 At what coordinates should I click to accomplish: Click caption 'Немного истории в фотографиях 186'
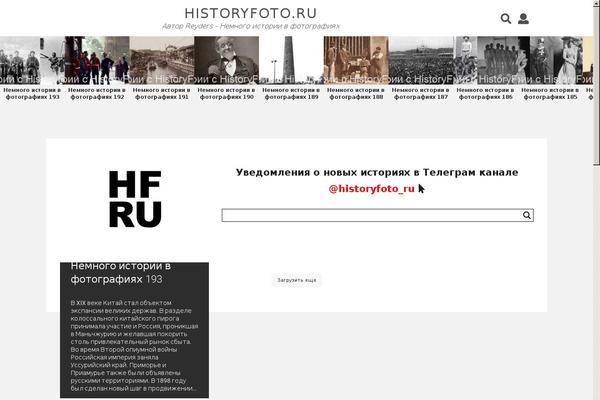[486, 93]
